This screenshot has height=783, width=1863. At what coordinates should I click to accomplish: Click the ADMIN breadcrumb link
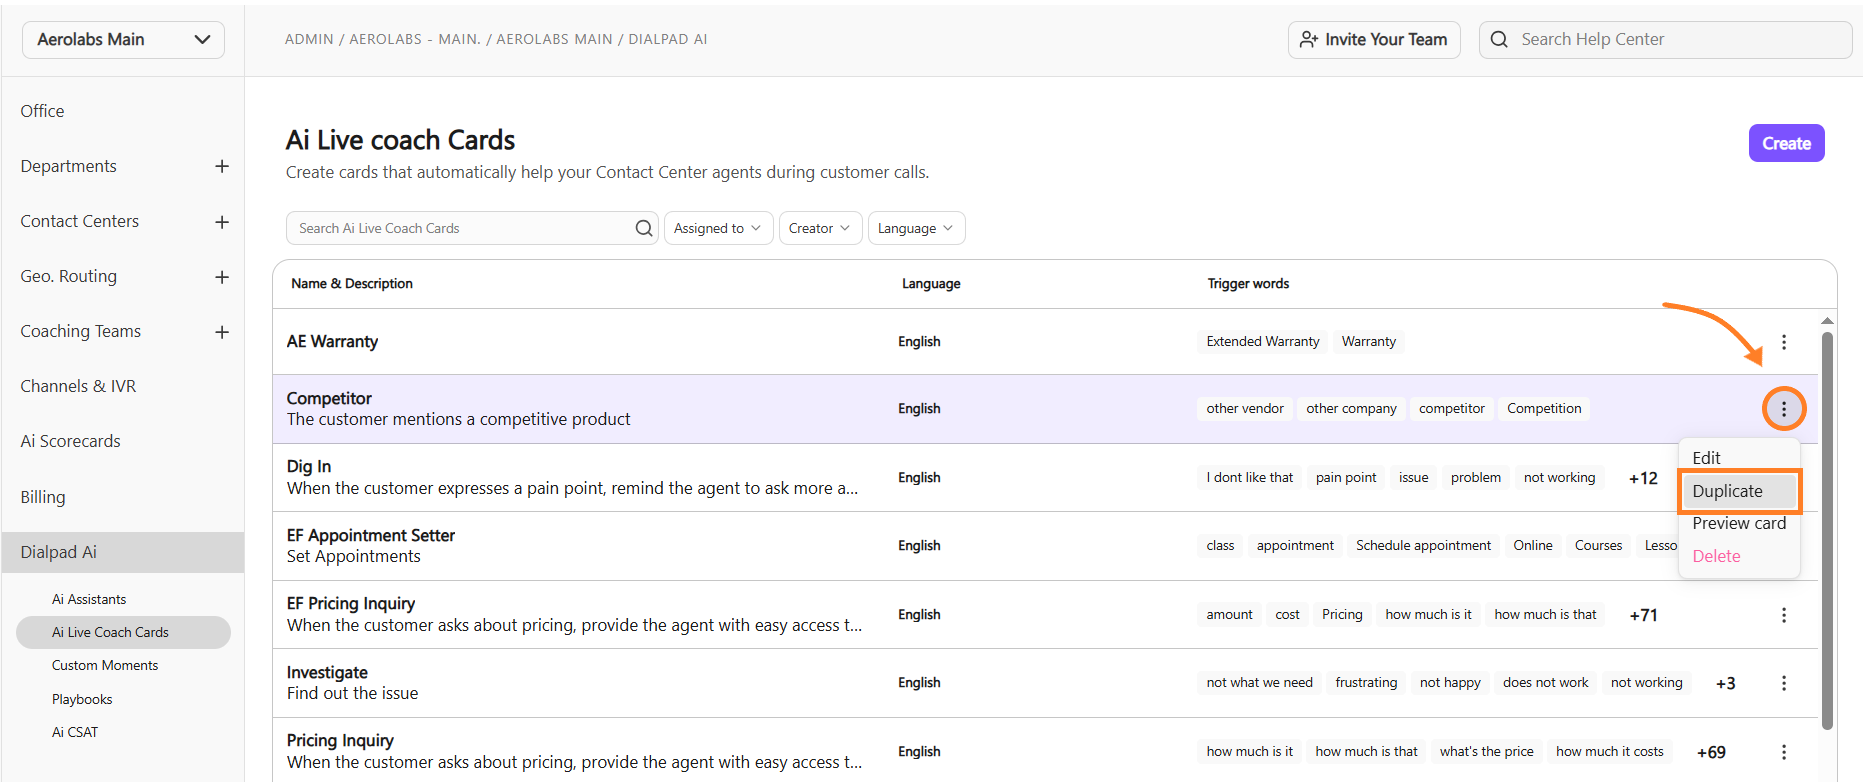click(x=309, y=39)
